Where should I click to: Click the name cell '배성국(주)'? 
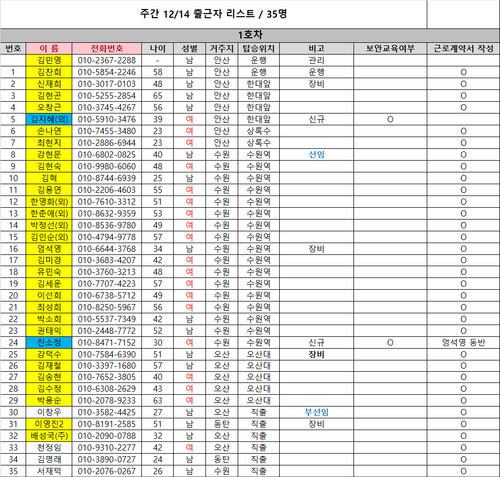pos(49,436)
